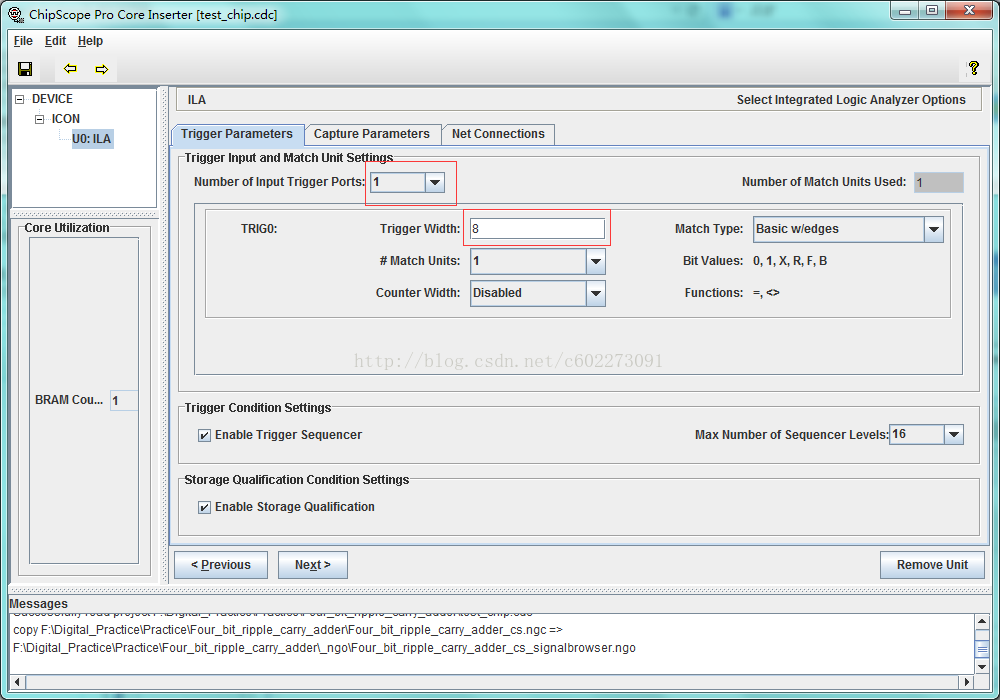Collapse the ICON tree node
This screenshot has height=700, width=1000.
pyautogui.click(x=40, y=119)
